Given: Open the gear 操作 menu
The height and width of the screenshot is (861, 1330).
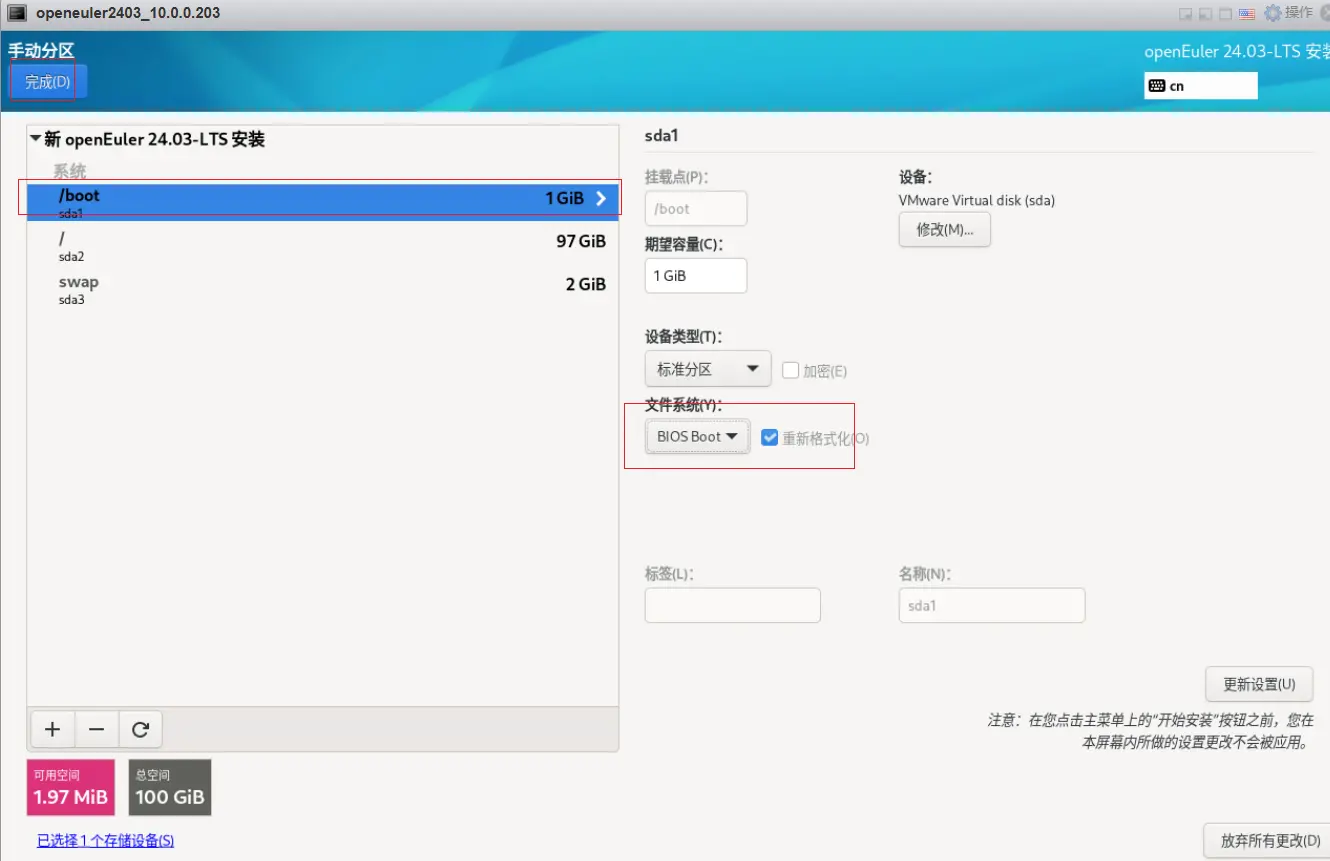Looking at the screenshot, I should click(1288, 13).
